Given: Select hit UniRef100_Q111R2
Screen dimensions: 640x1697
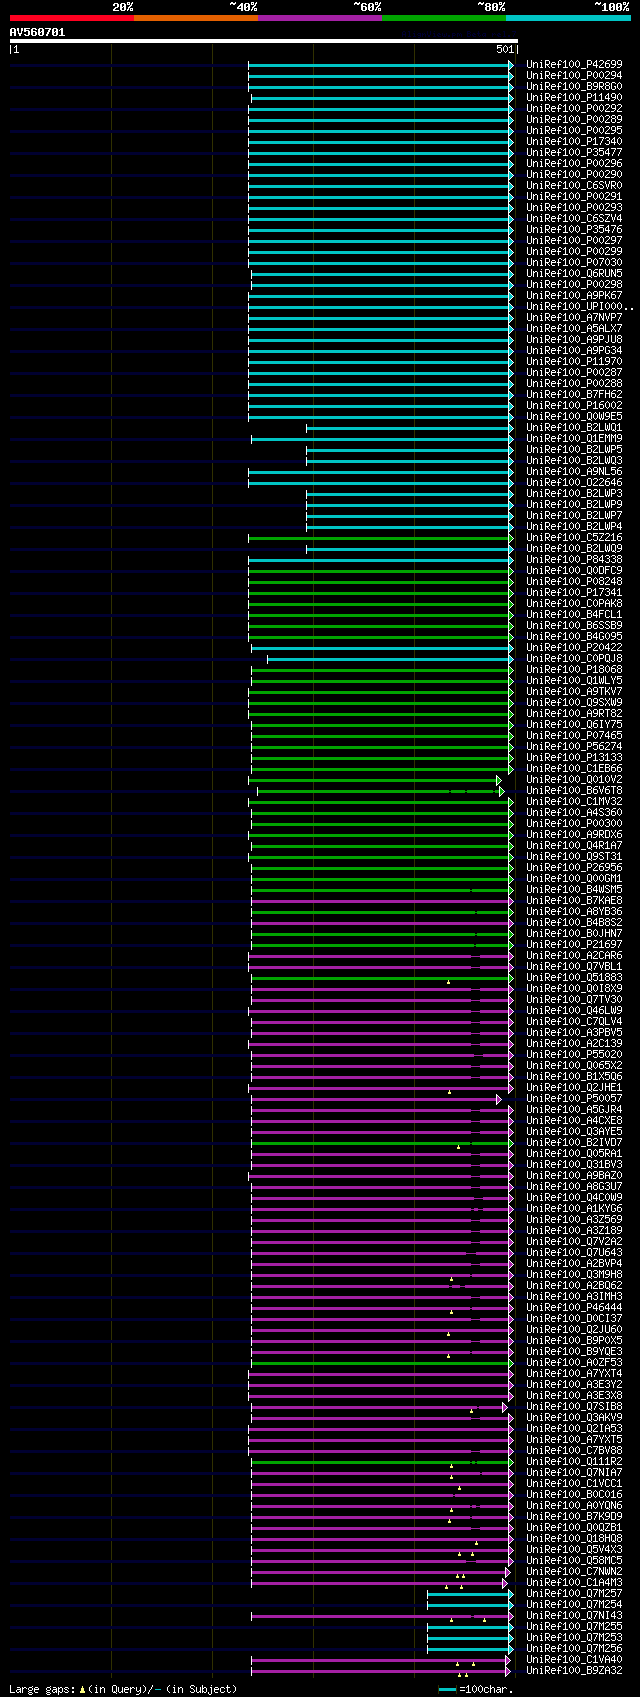Looking at the screenshot, I should pos(574,1461).
